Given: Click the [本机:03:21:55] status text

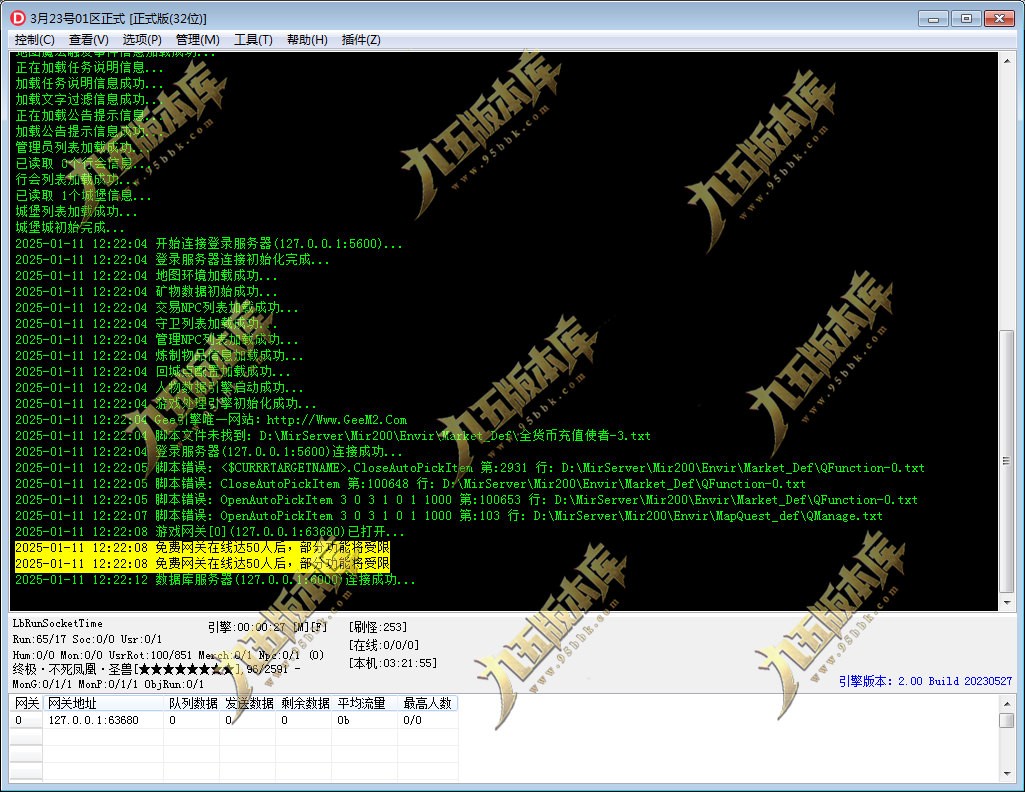Looking at the screenshot, I should (x=393, y=663).
